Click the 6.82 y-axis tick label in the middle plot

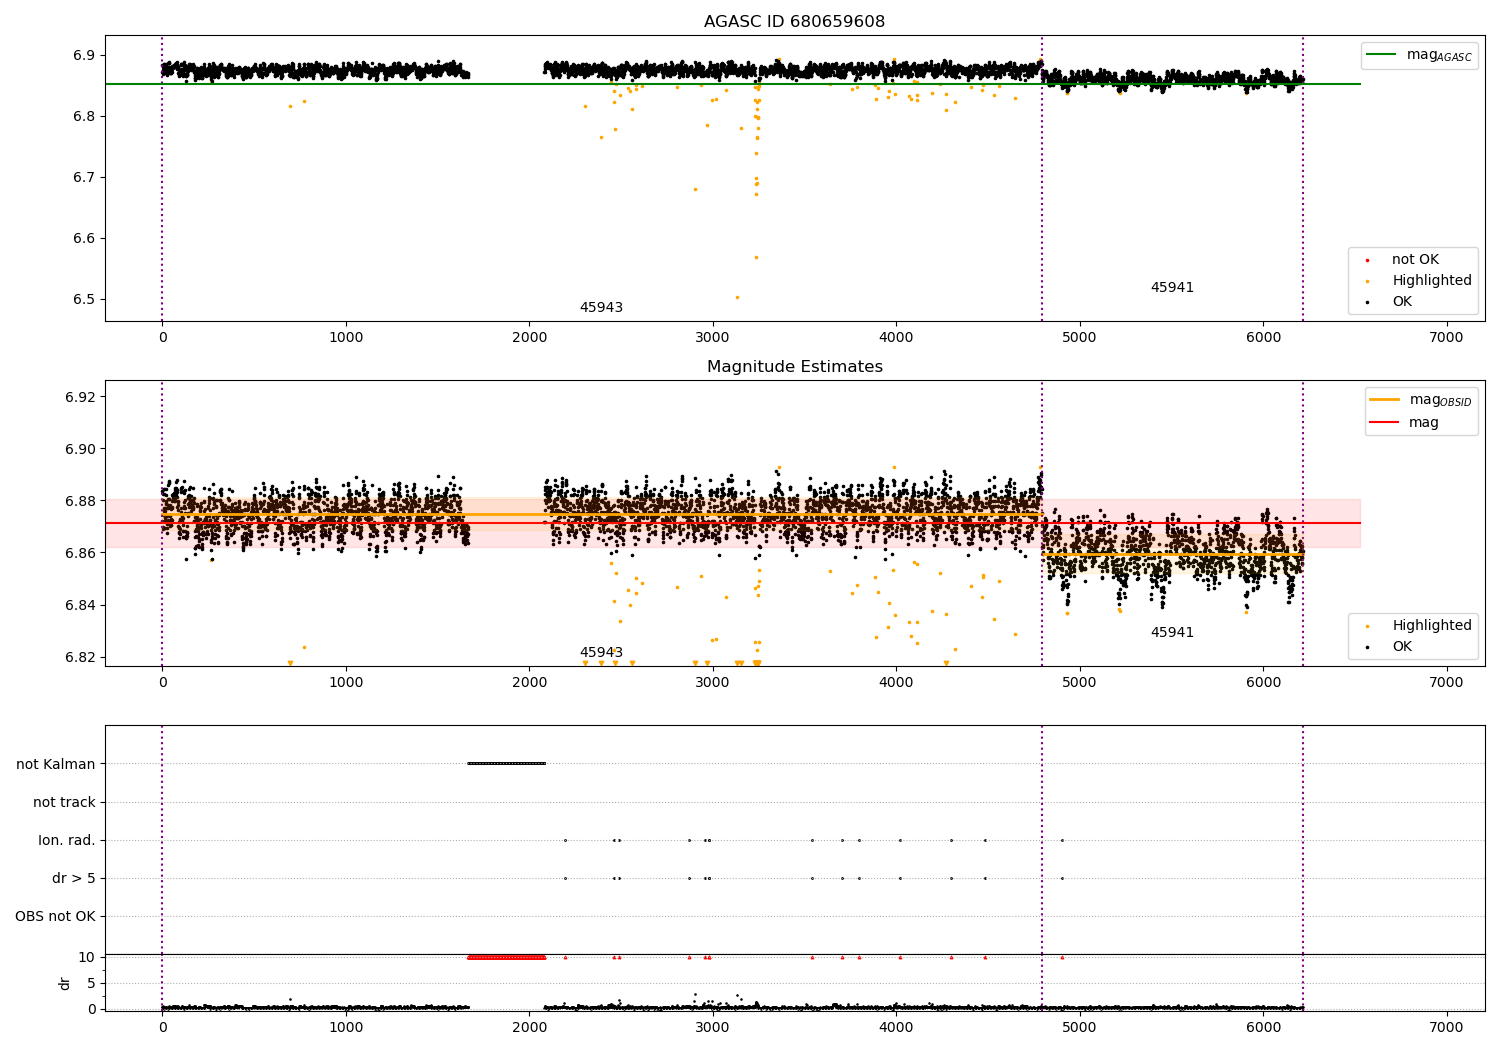click(80, 657)
